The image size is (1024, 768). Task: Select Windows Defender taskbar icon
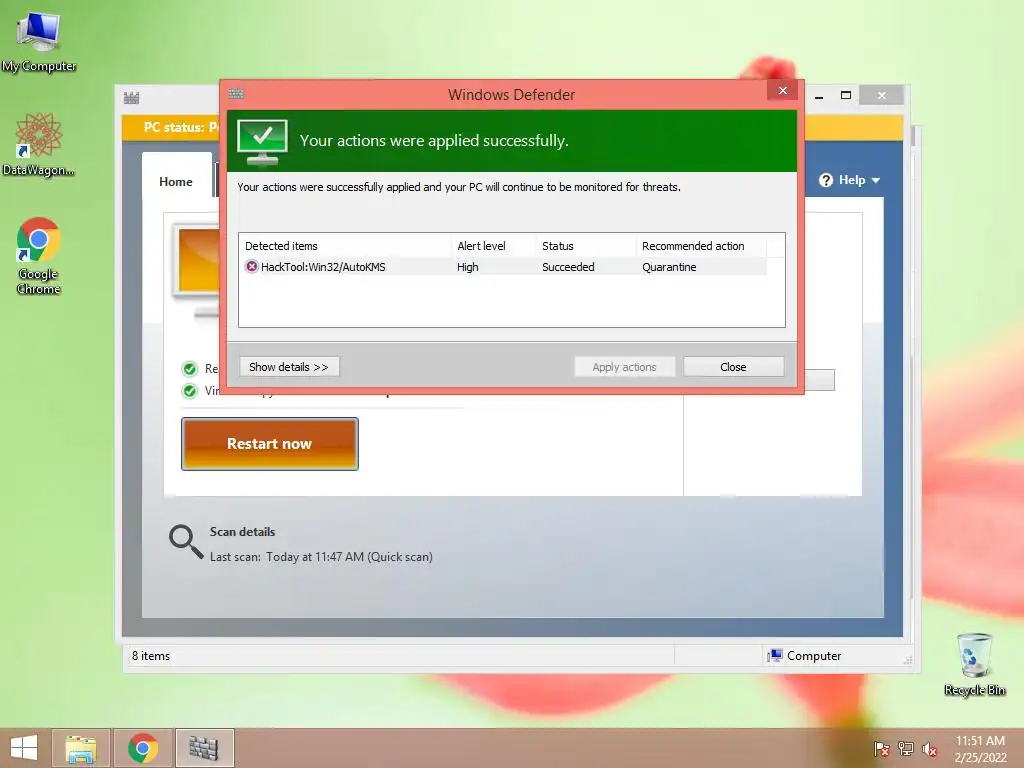pyautogui.click(x=204, y=748)
